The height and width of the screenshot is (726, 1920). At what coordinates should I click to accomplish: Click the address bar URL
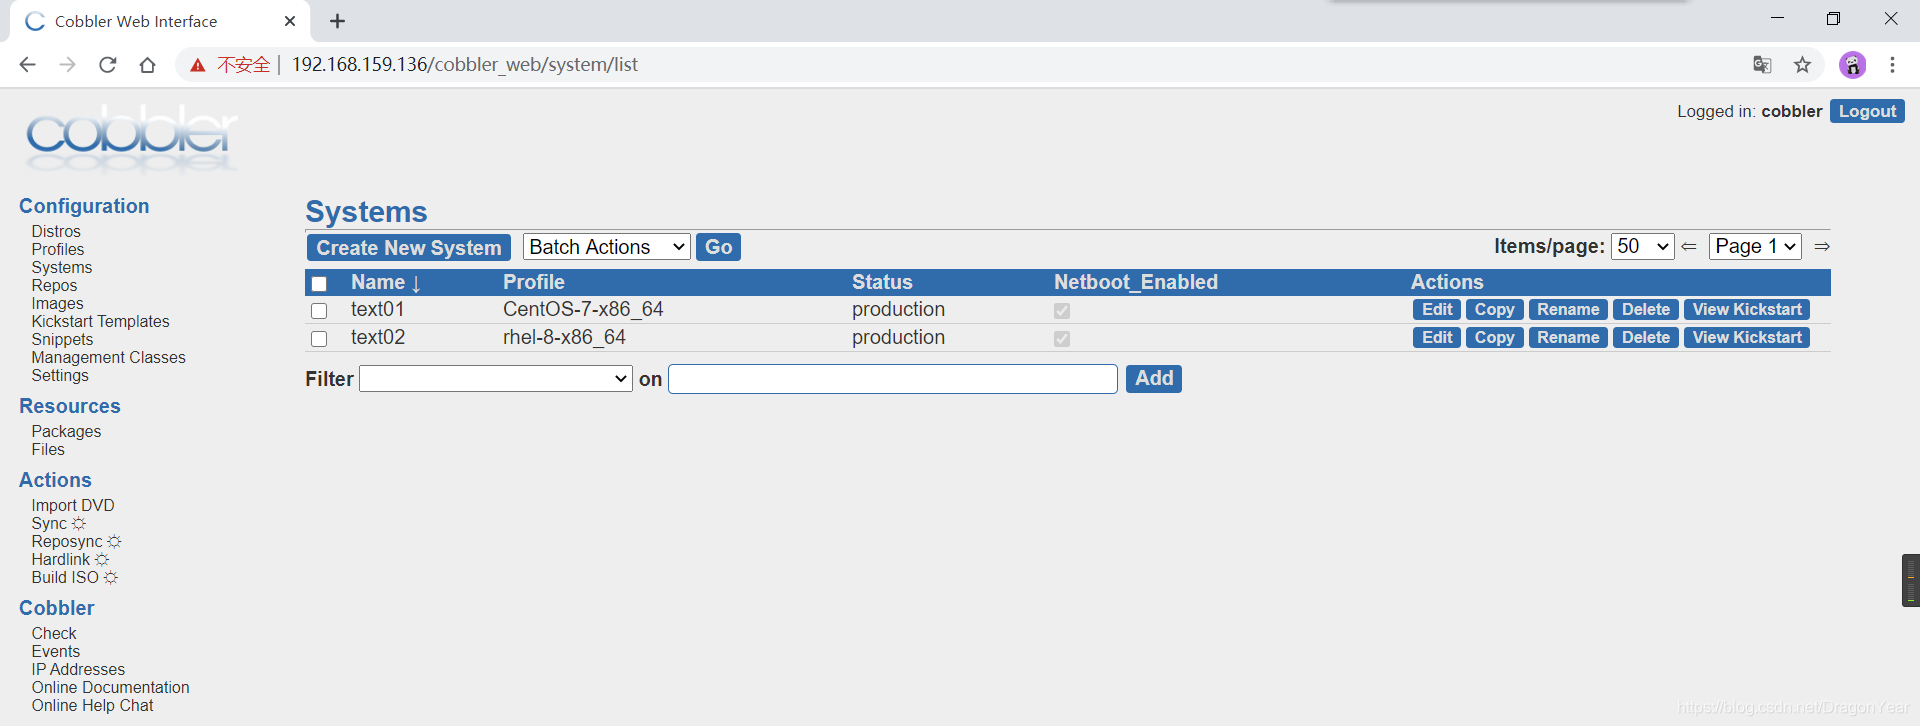tap(464, 65)
